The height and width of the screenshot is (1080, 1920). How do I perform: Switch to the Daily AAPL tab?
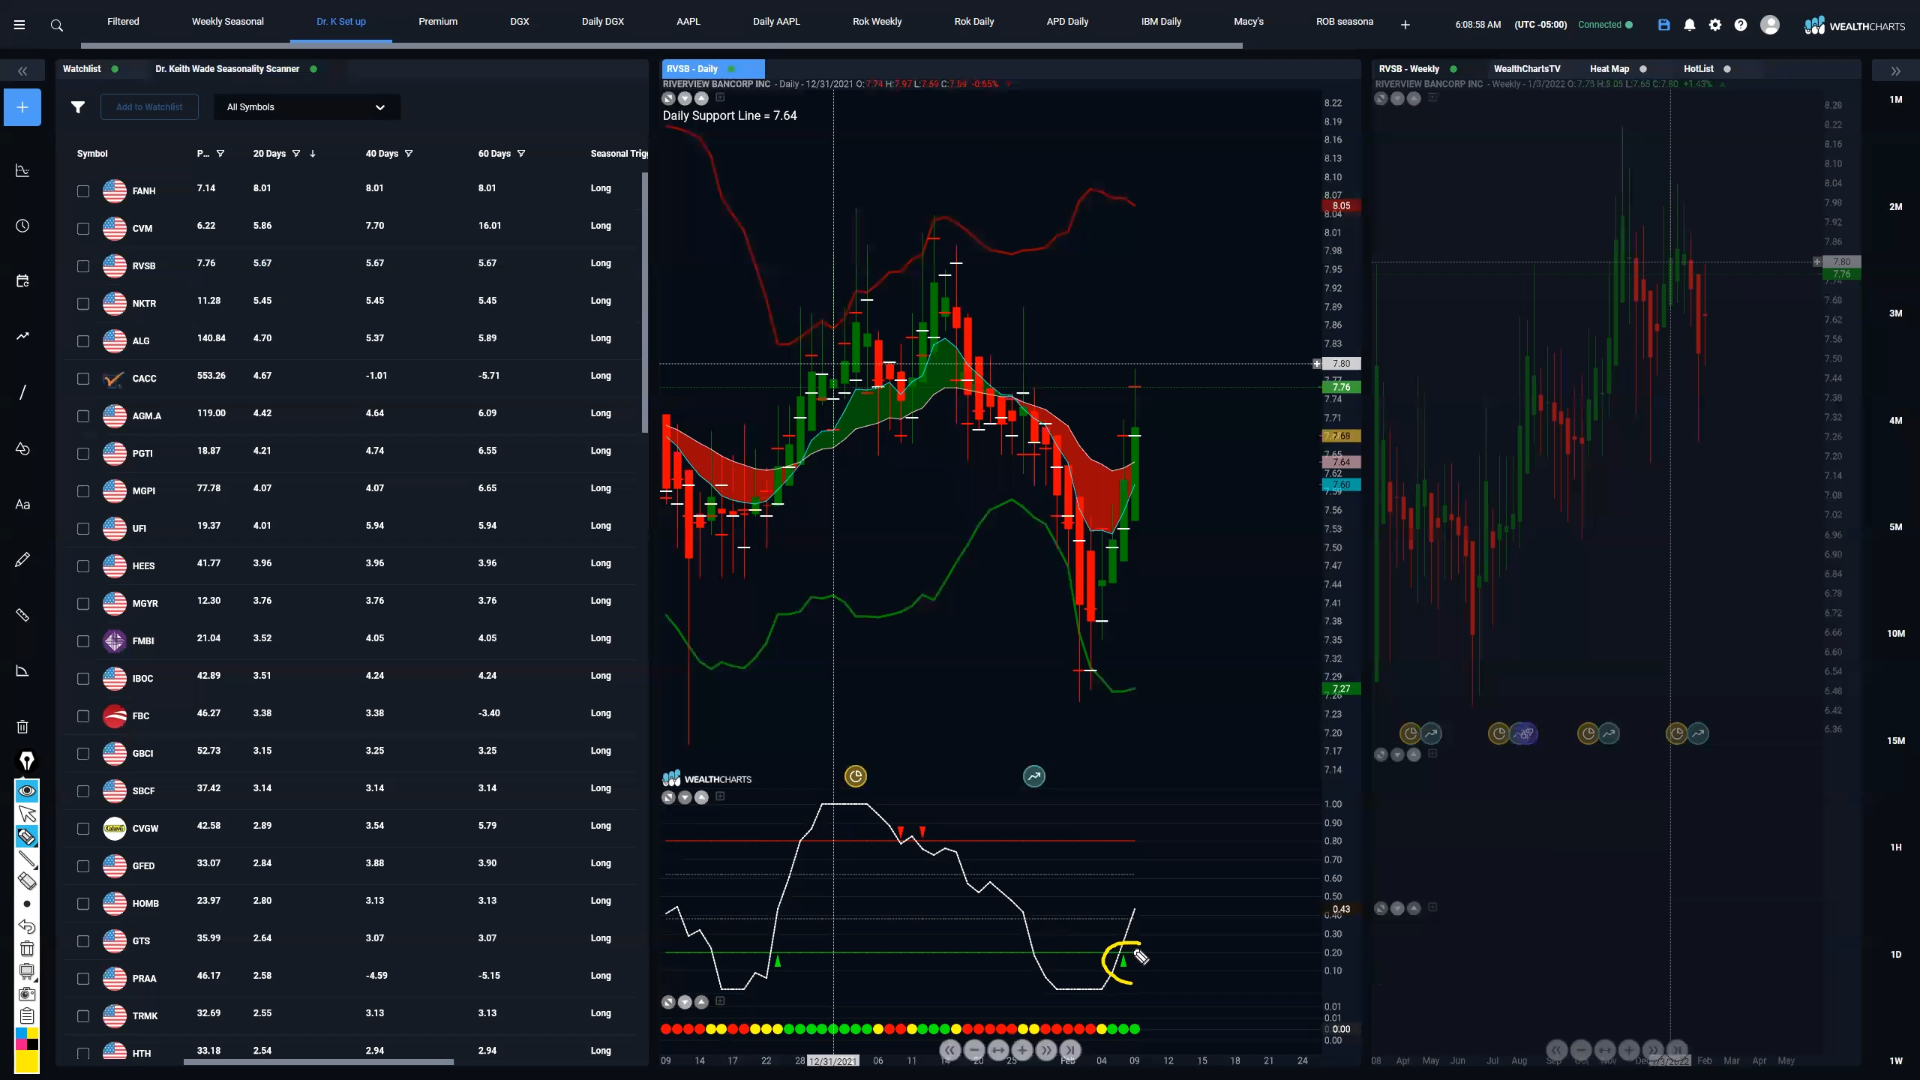776,22
